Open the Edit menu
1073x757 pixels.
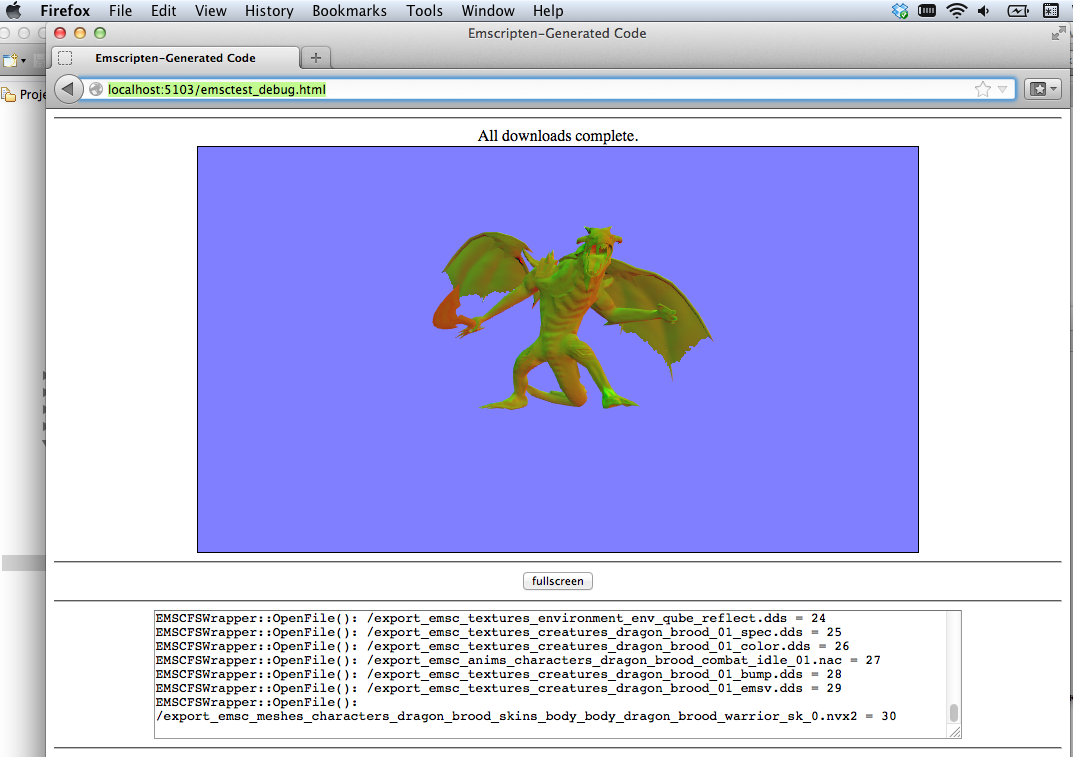point(164,11)
